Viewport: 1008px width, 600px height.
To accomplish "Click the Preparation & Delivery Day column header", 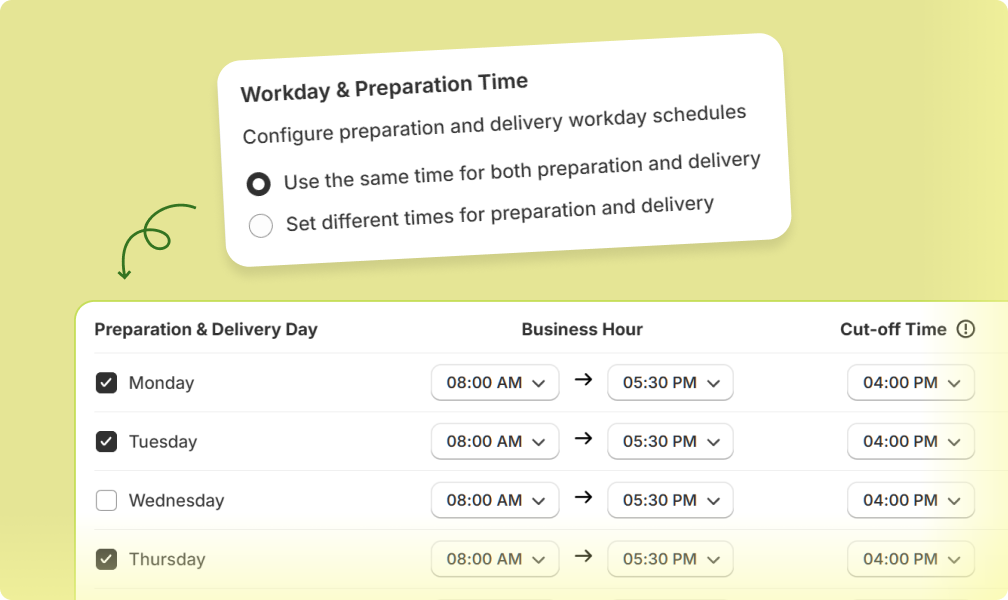I will 206,328.
